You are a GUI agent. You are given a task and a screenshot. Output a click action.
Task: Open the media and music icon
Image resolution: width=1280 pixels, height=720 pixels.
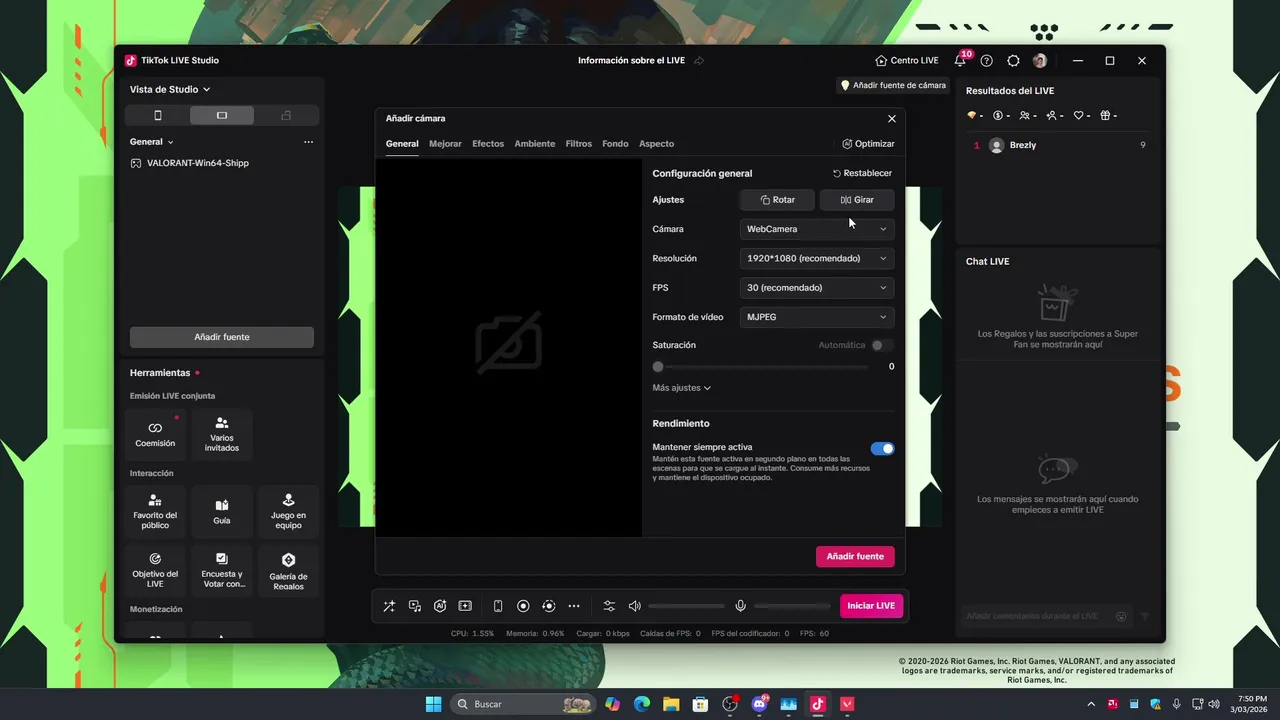coord(415,606)
